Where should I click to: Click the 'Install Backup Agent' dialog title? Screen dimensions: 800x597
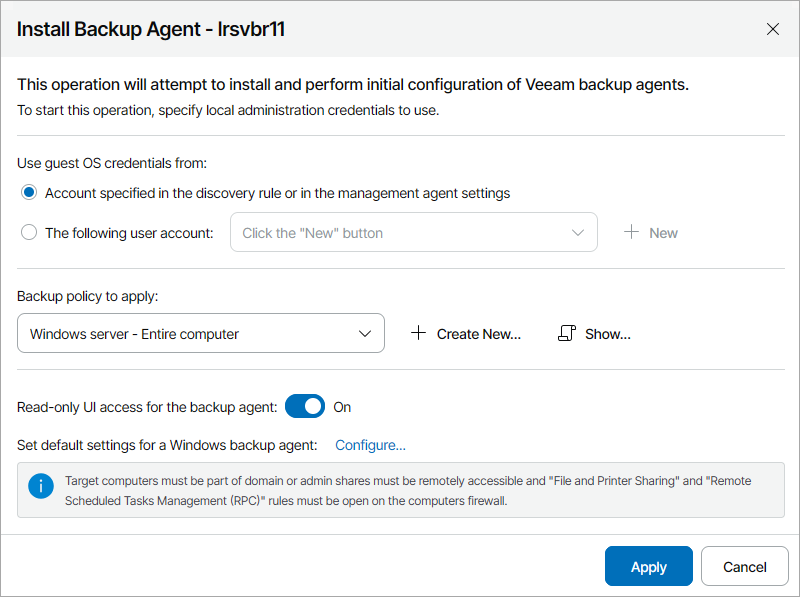click(151, 29)
